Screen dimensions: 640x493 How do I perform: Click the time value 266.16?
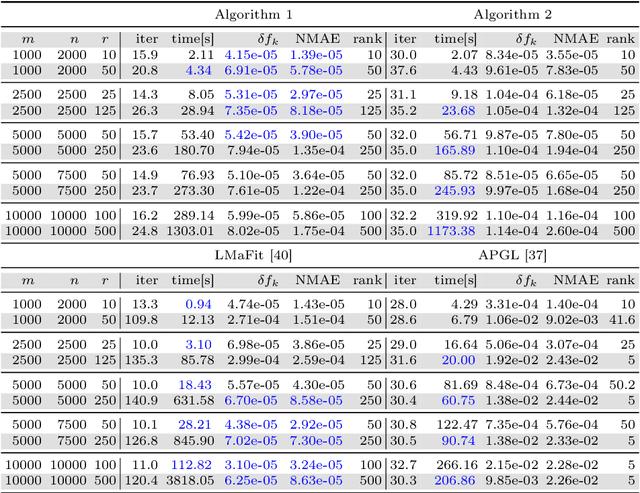point(457,465)
